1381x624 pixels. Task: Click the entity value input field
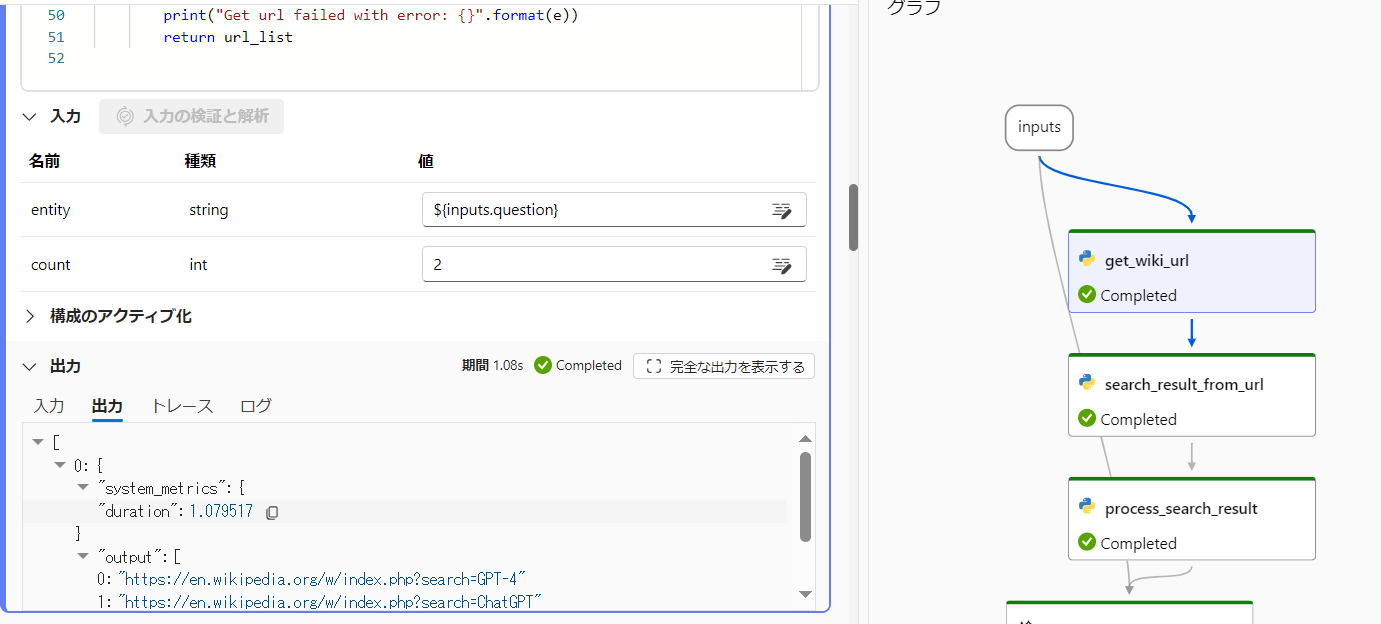[x=614, y=210]
